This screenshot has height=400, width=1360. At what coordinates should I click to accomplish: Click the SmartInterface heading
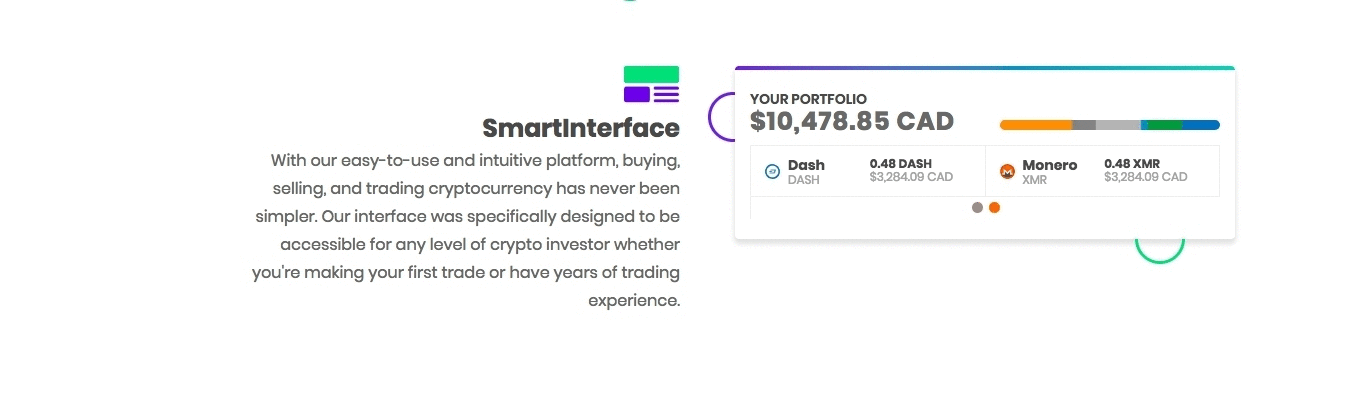pos(580,129)
